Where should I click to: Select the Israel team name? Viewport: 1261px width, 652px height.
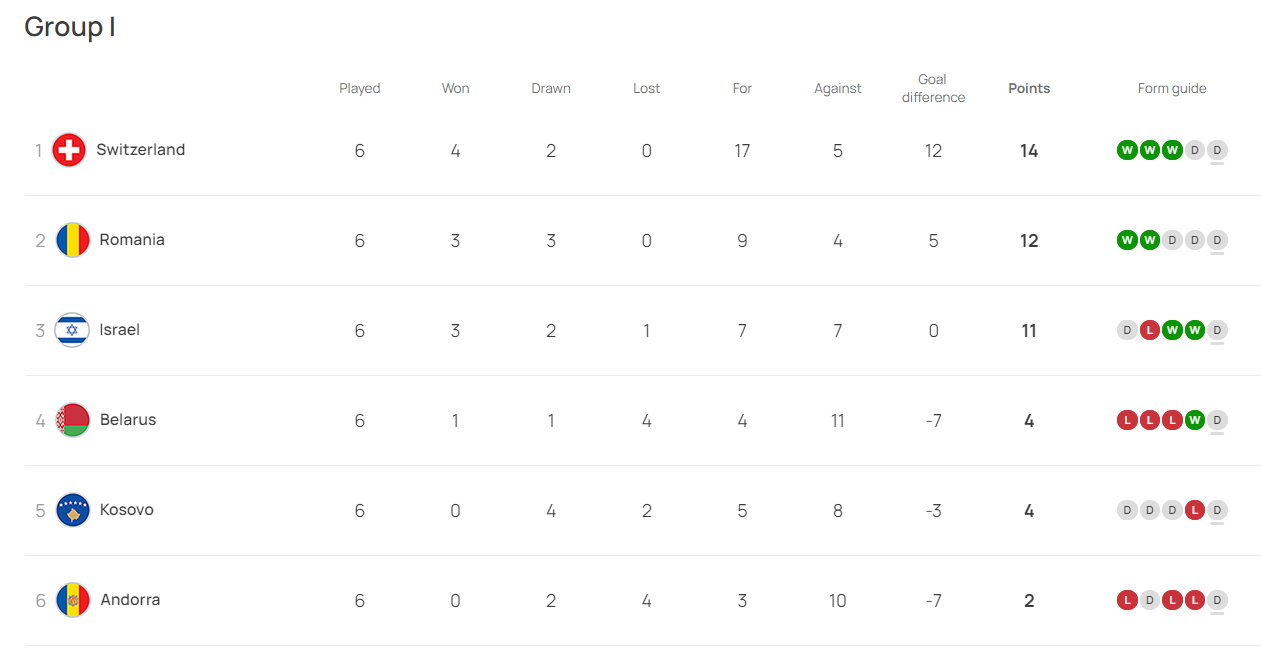(x=120, y=330)
